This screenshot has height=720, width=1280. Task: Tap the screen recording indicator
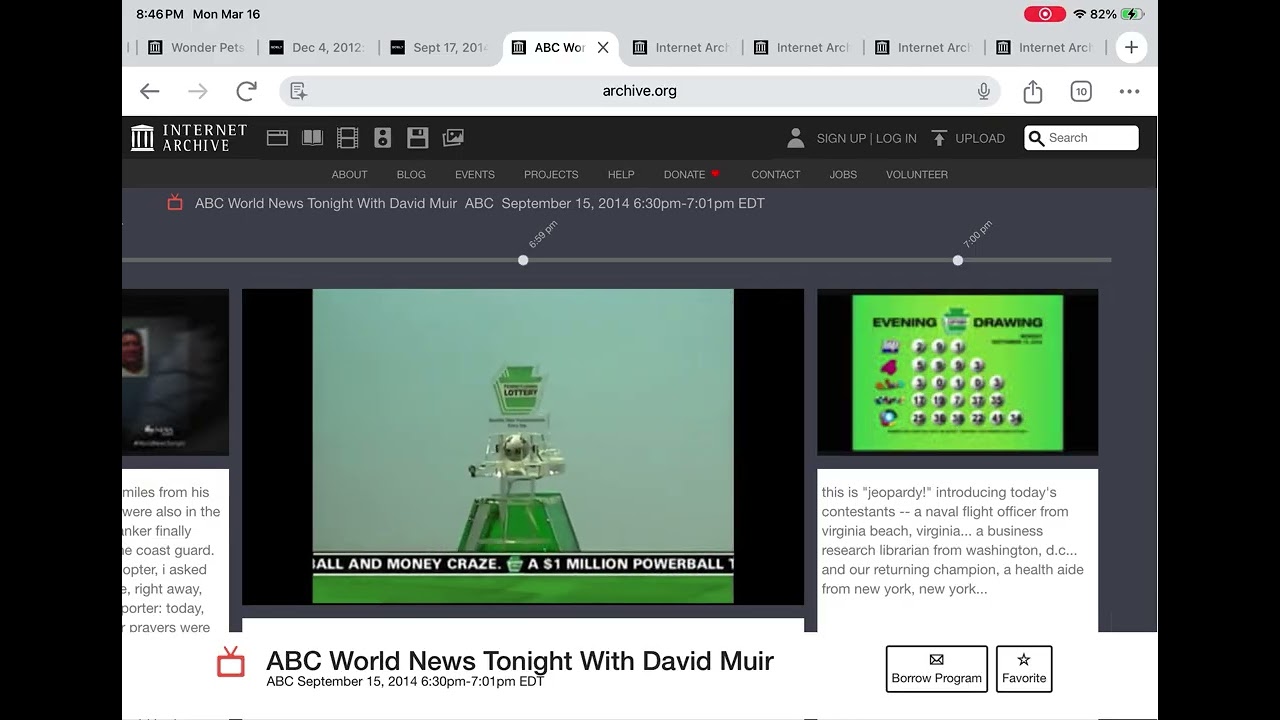pos(1045,14)
